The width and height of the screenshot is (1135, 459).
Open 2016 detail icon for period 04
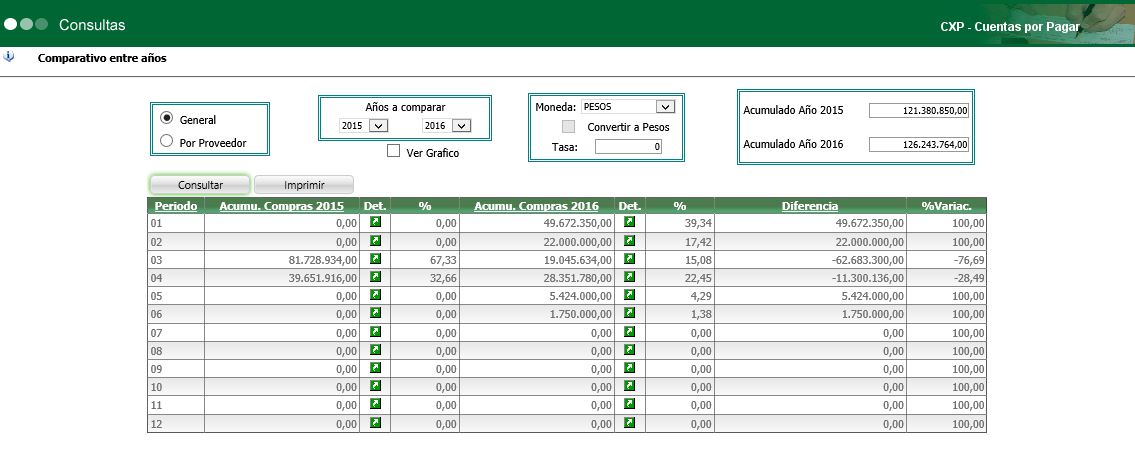click(x=630, y=277)
